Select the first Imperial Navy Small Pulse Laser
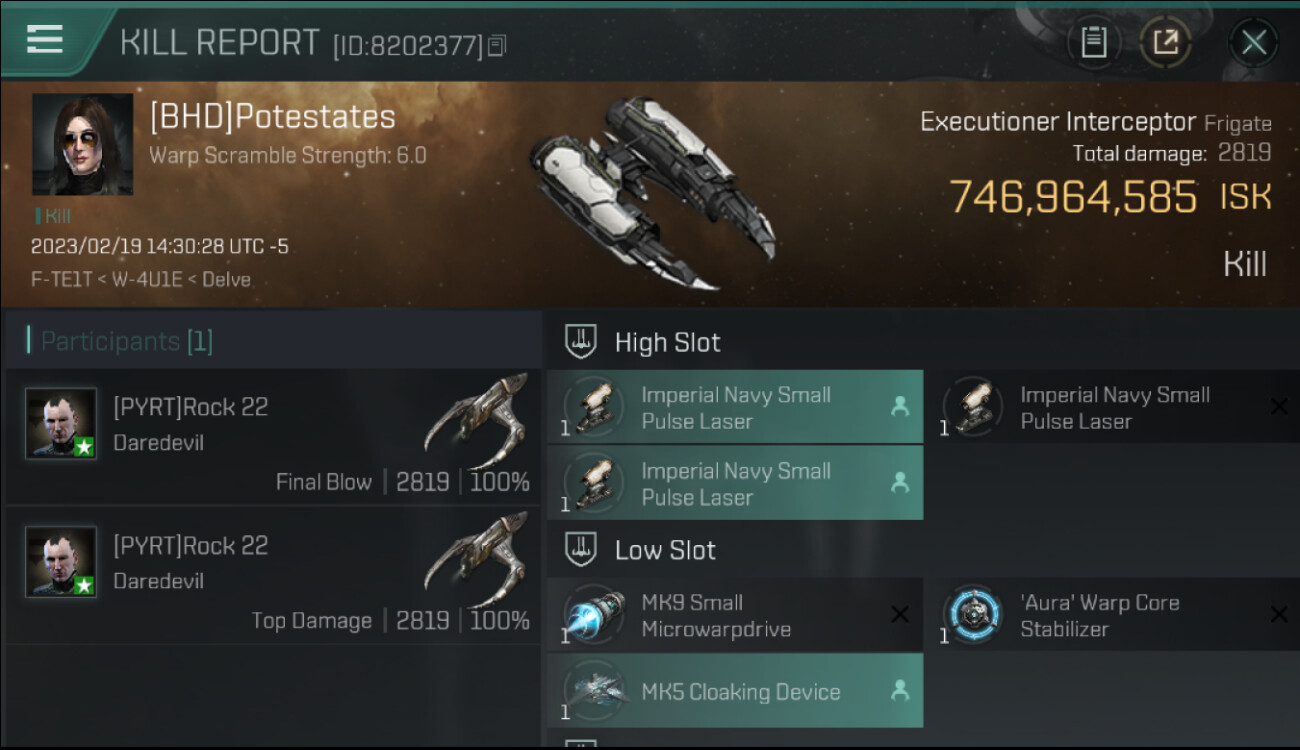Image resolution: width=1300 pixels, height=750 pixels. (735, 407)
